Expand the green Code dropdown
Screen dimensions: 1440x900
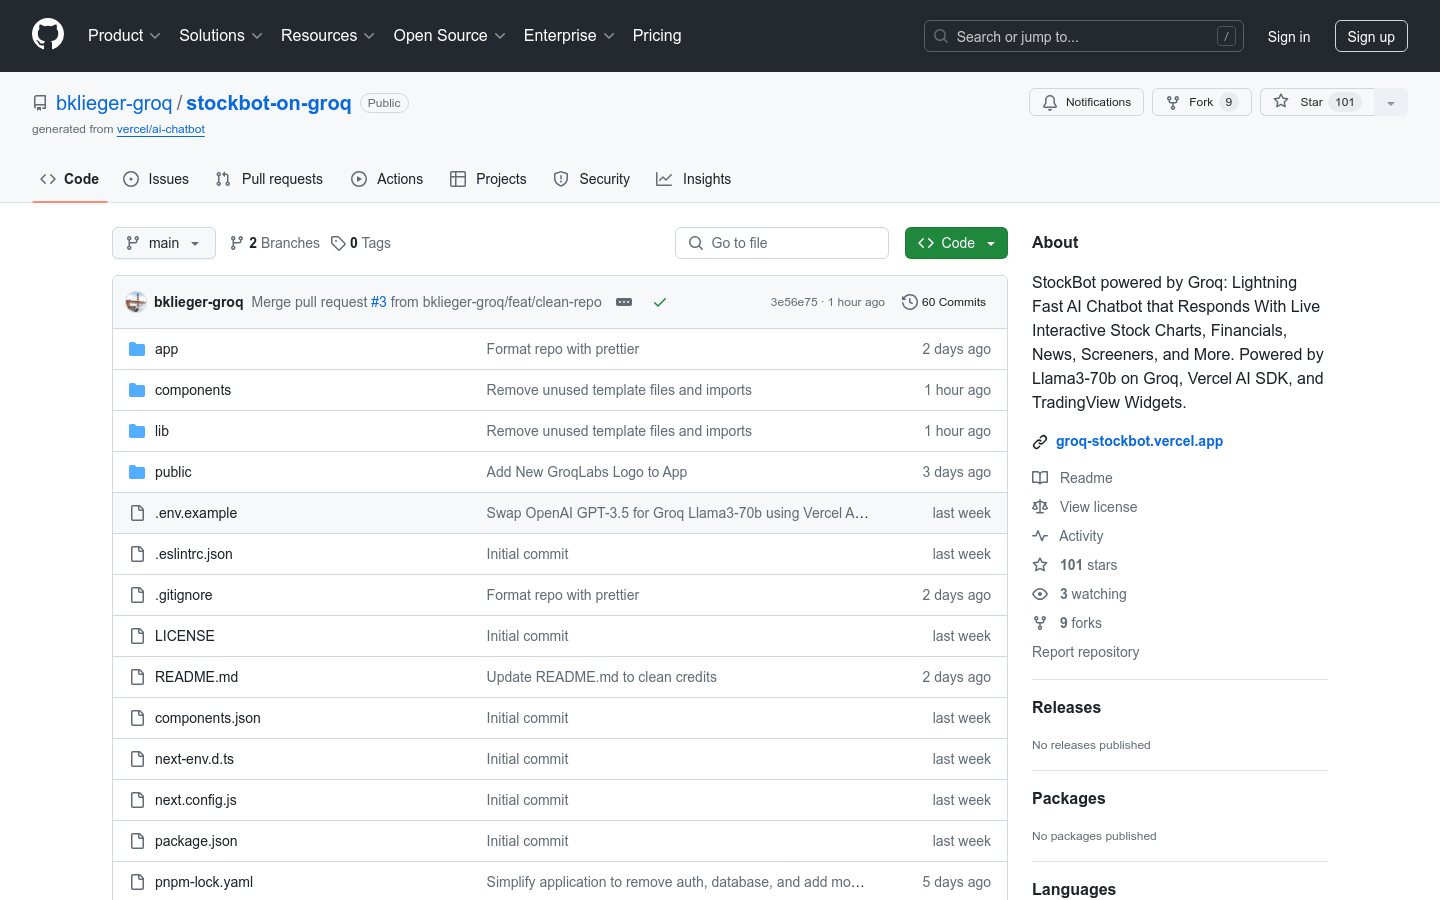[x=956, y=243]
